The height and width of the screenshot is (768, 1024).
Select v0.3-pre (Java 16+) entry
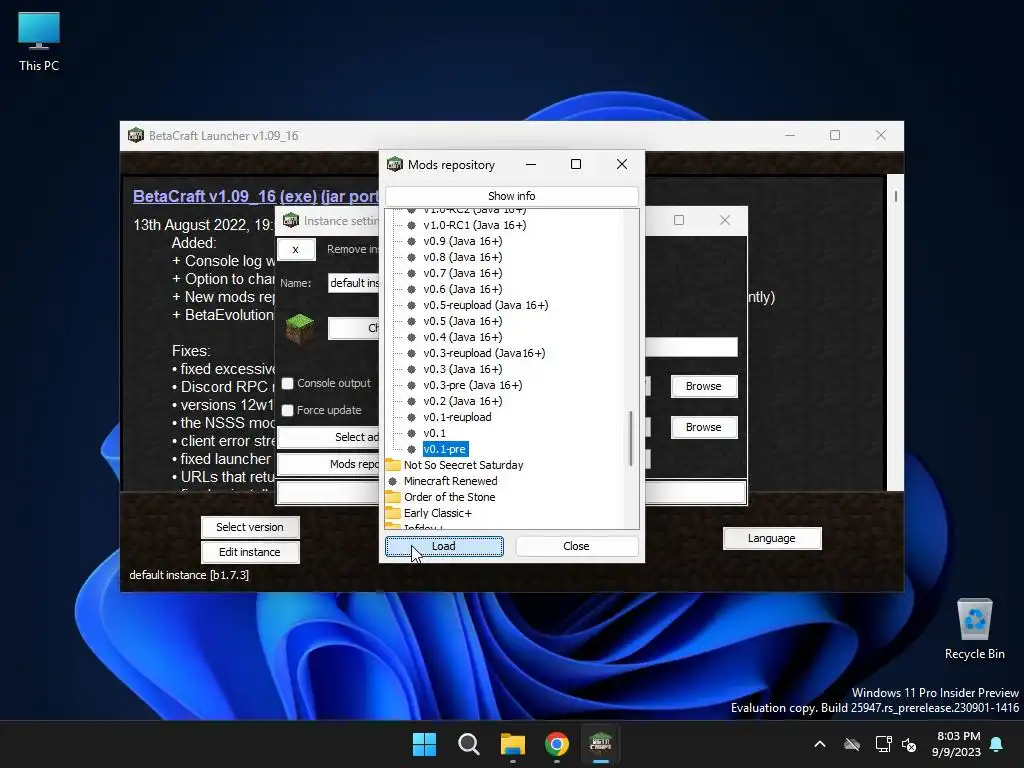coord(473,385)
